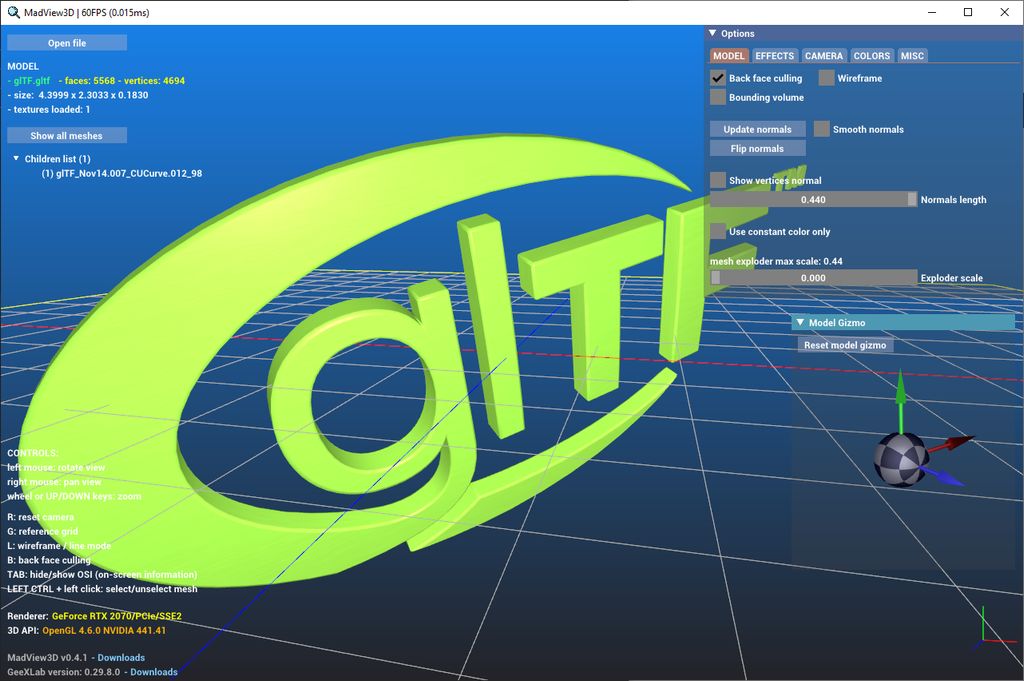Click the blue Z-axis gizmo arrow
The image size is (1024, 681).
941,476
